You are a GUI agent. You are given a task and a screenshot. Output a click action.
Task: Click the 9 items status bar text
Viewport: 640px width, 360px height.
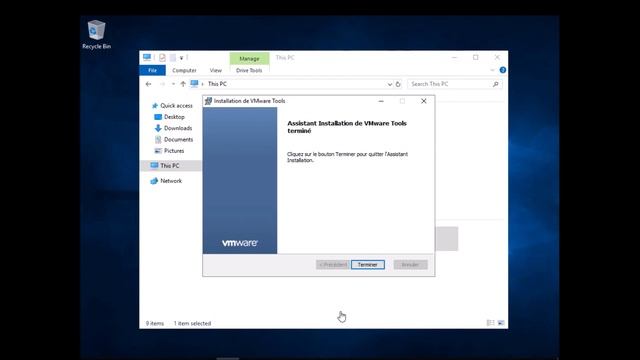155,323
